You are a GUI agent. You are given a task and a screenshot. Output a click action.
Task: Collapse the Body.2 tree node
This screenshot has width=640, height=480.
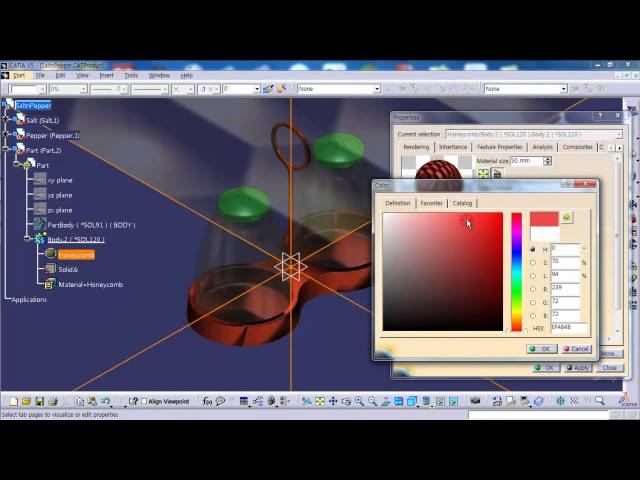tap(27, 239)
